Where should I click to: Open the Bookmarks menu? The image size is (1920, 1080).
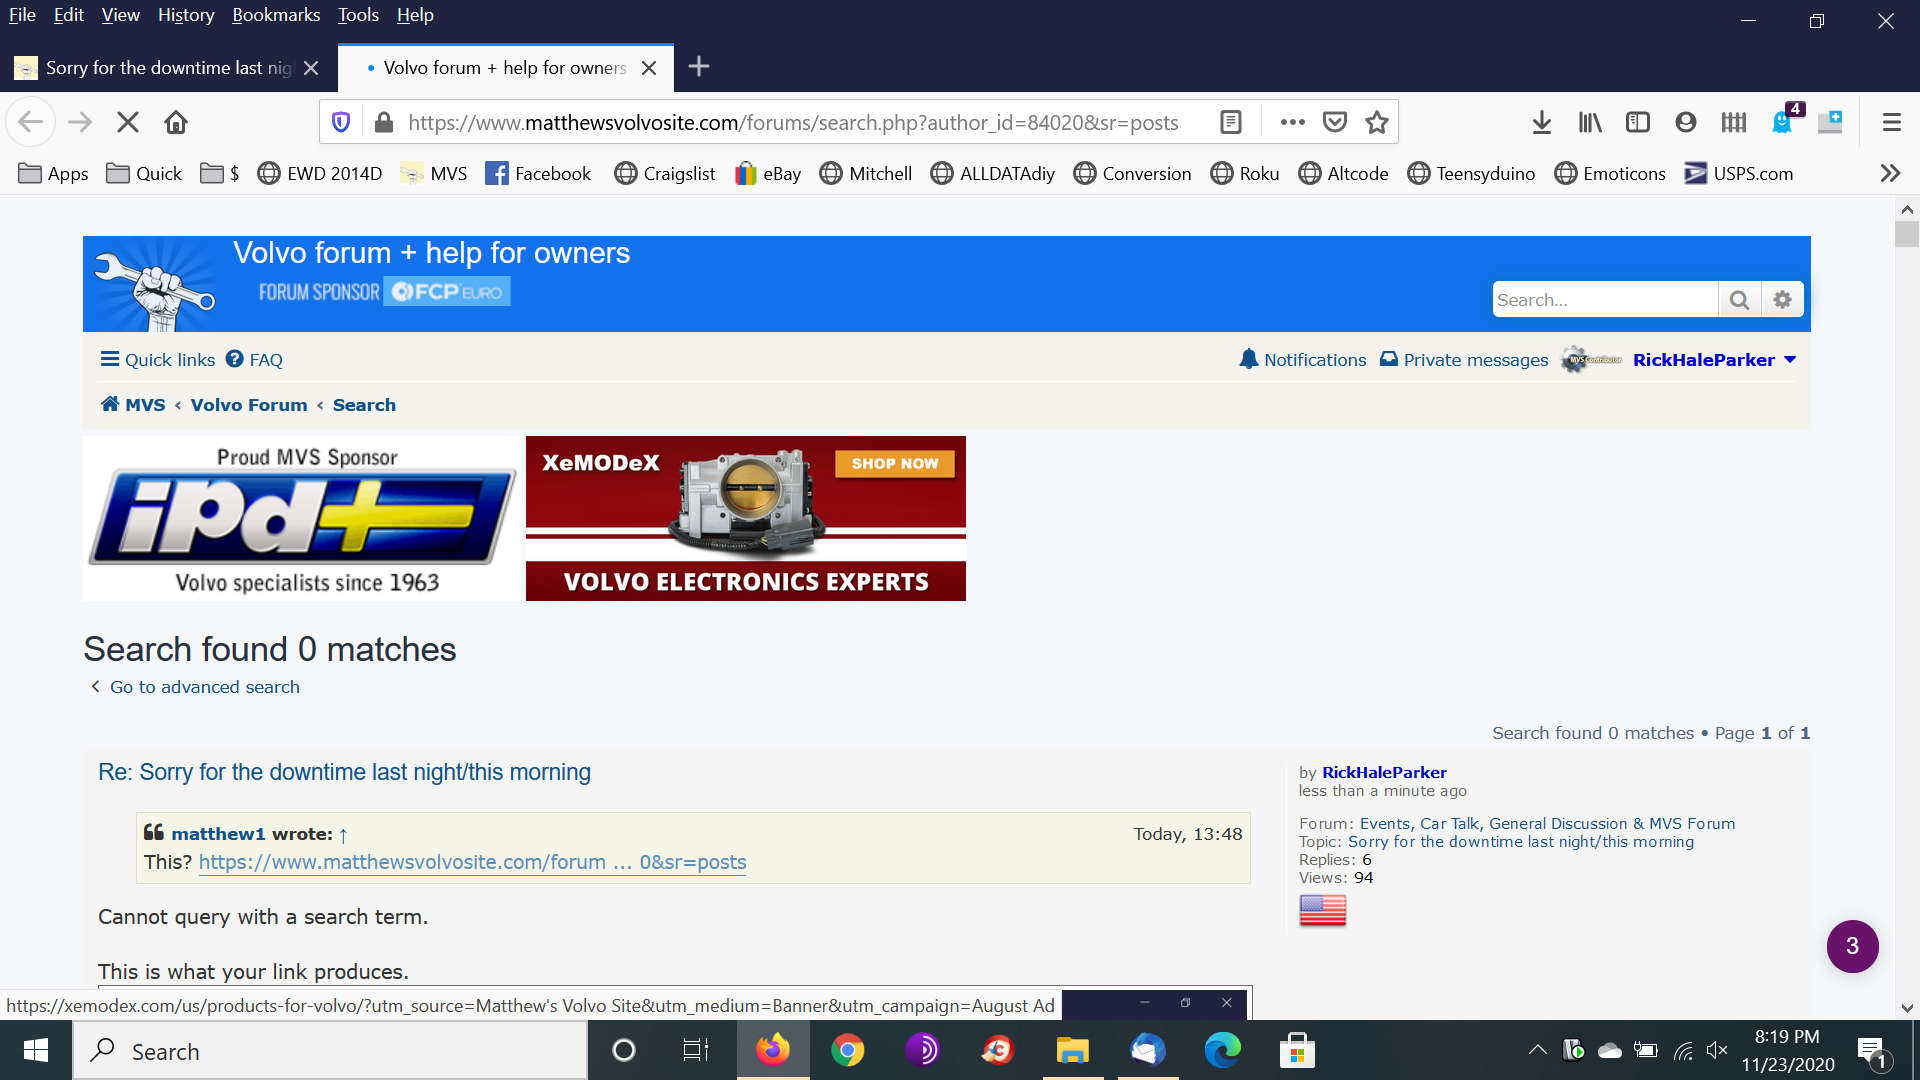pos(276,15)
